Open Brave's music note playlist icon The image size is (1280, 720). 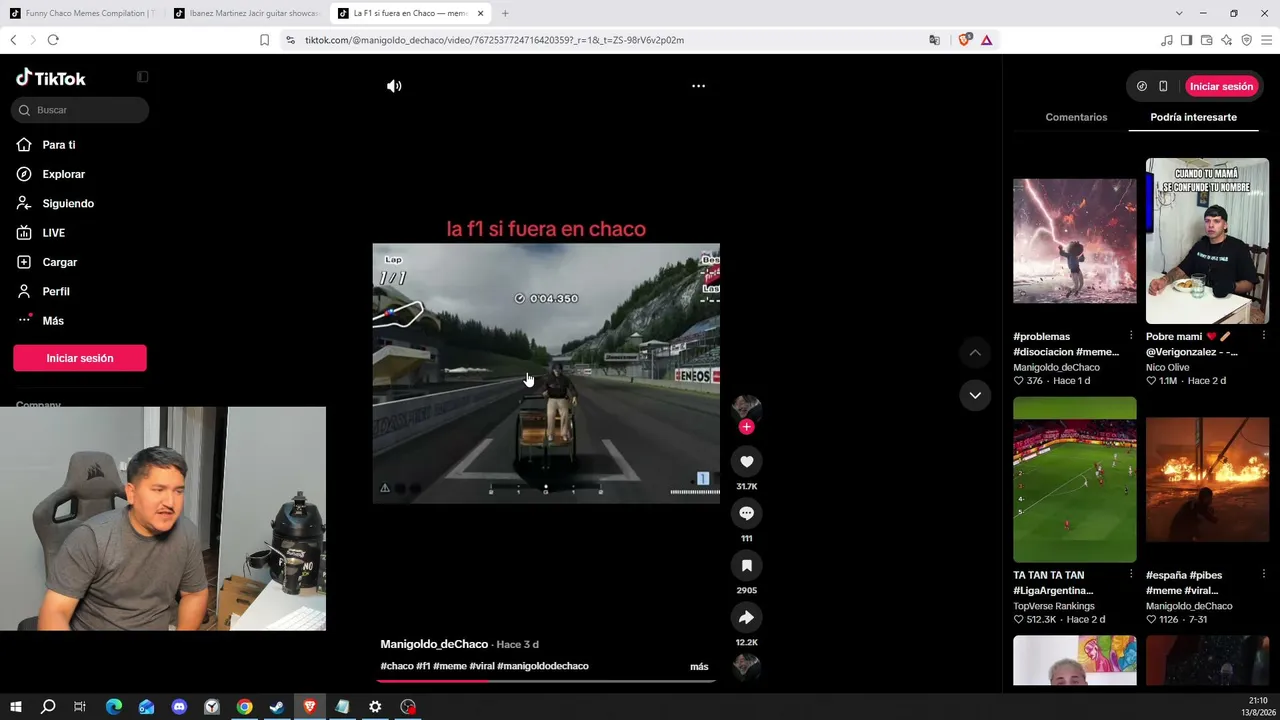point(1167,40)
